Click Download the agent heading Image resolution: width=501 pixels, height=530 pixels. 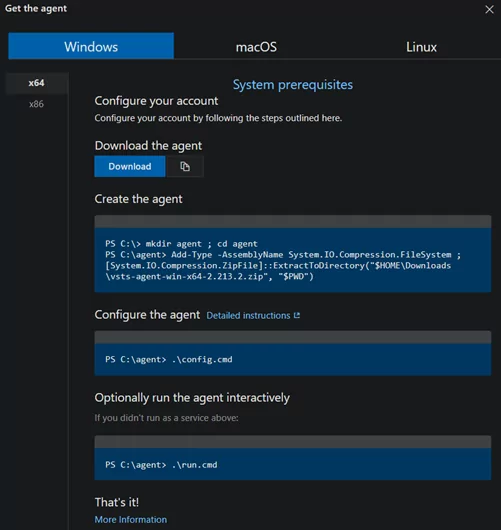(x=148, y=145)
